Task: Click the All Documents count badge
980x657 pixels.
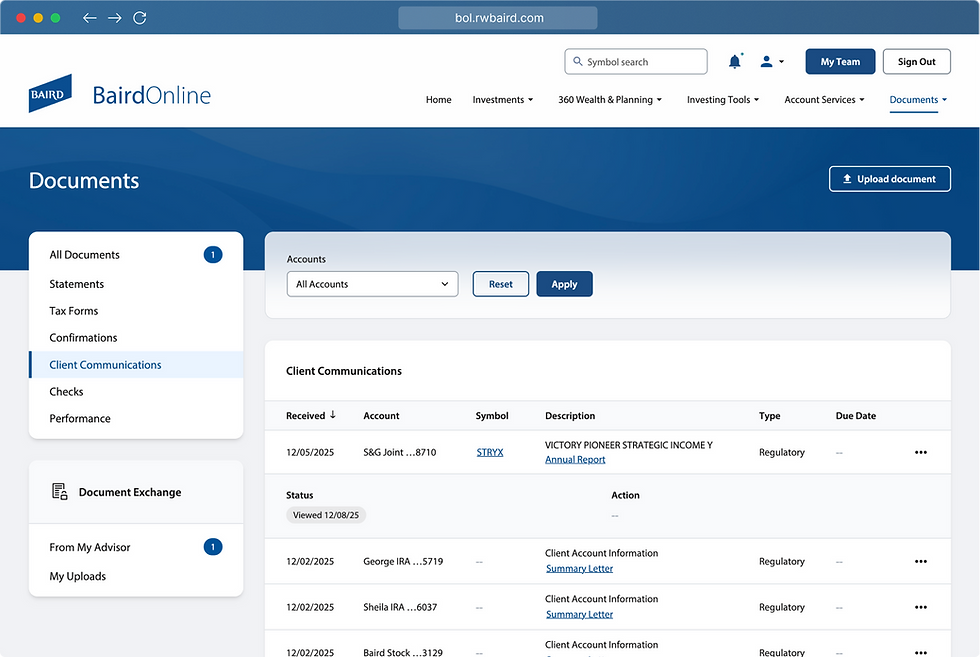Action: pos(212,254)
